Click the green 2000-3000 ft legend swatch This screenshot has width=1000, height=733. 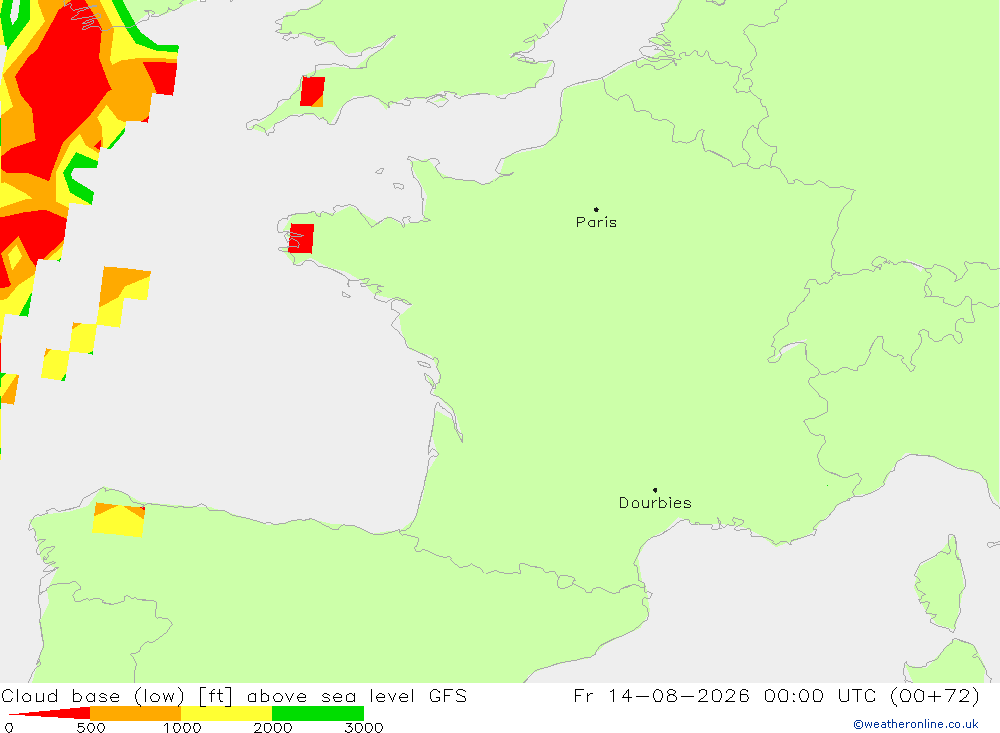pos(318,713)
